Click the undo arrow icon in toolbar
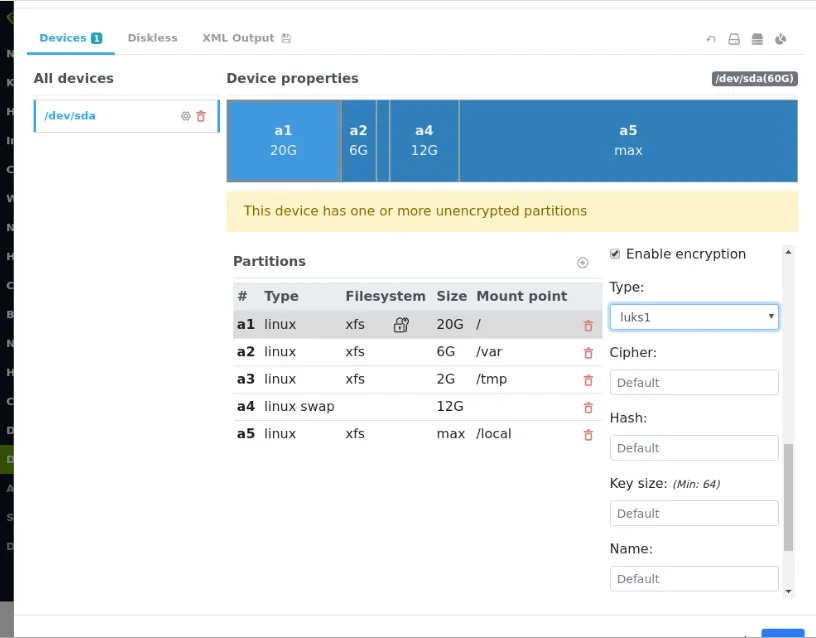816x638 pixels. tap(711, 39)
